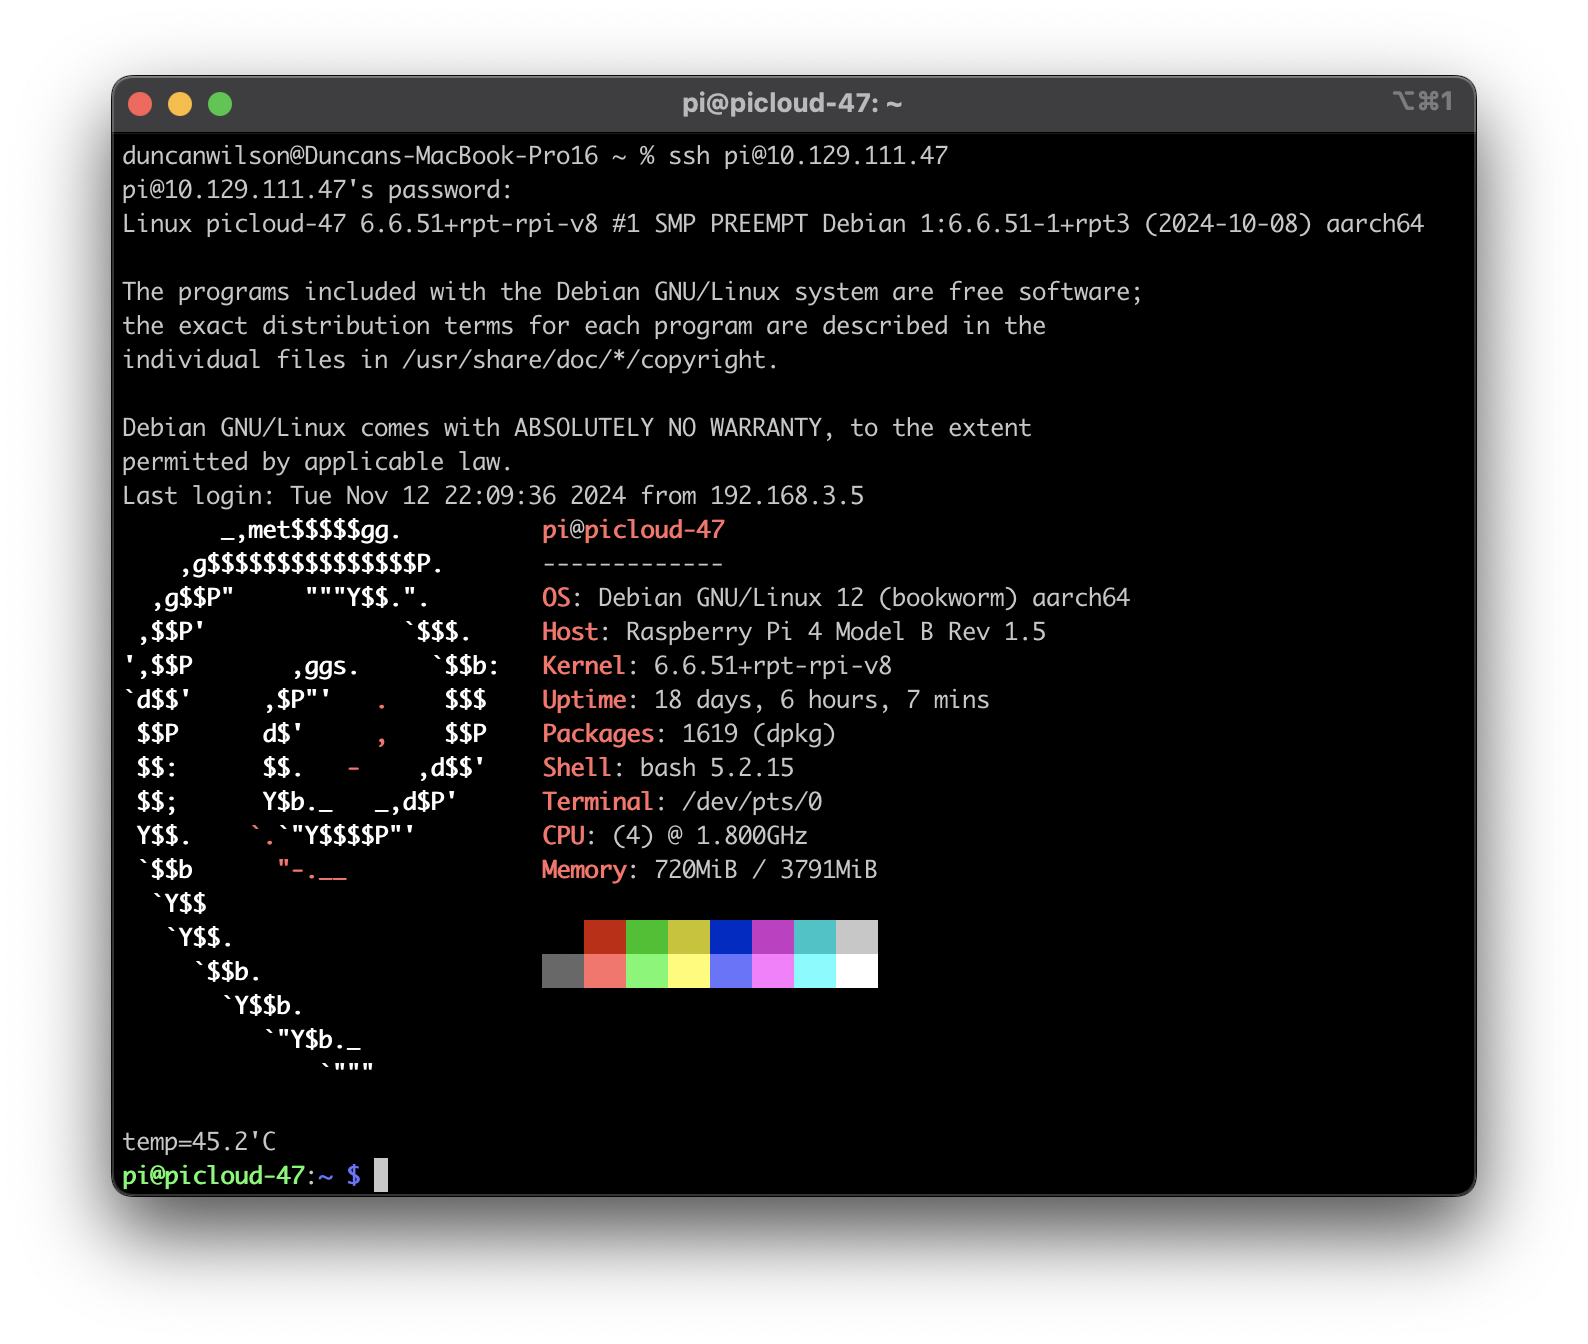Click the CPU: (4) @ 1.800GHz line
Screen dimensions: 1588x1344
(675, 836)
